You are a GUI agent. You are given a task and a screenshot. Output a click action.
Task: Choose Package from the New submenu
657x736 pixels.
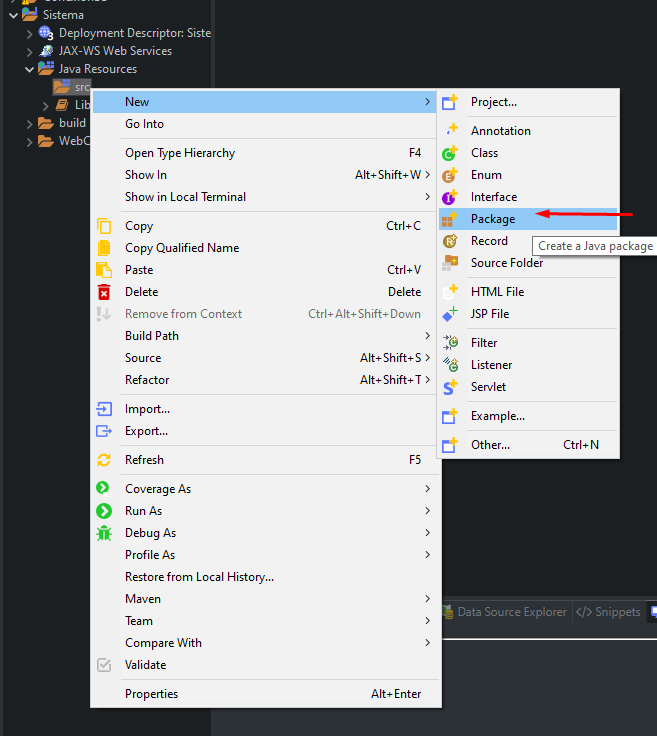[493, 219]
